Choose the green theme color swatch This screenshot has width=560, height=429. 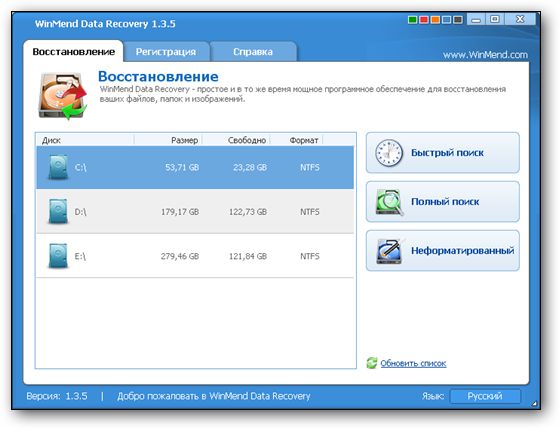point(412,20)
